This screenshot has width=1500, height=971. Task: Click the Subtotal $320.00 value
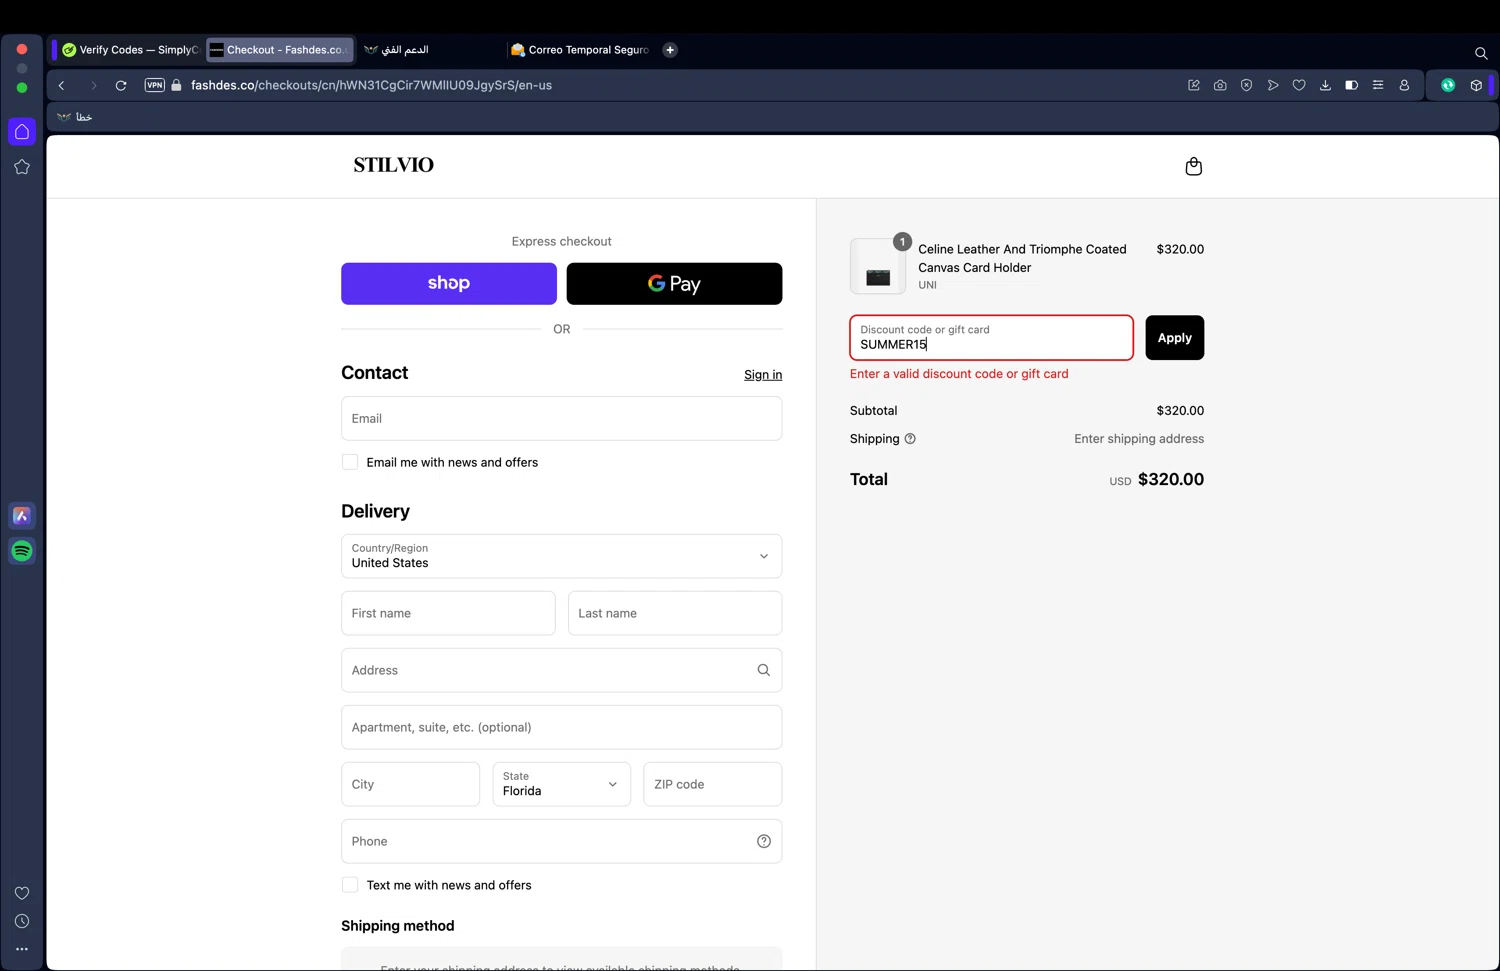(1180, 411)
